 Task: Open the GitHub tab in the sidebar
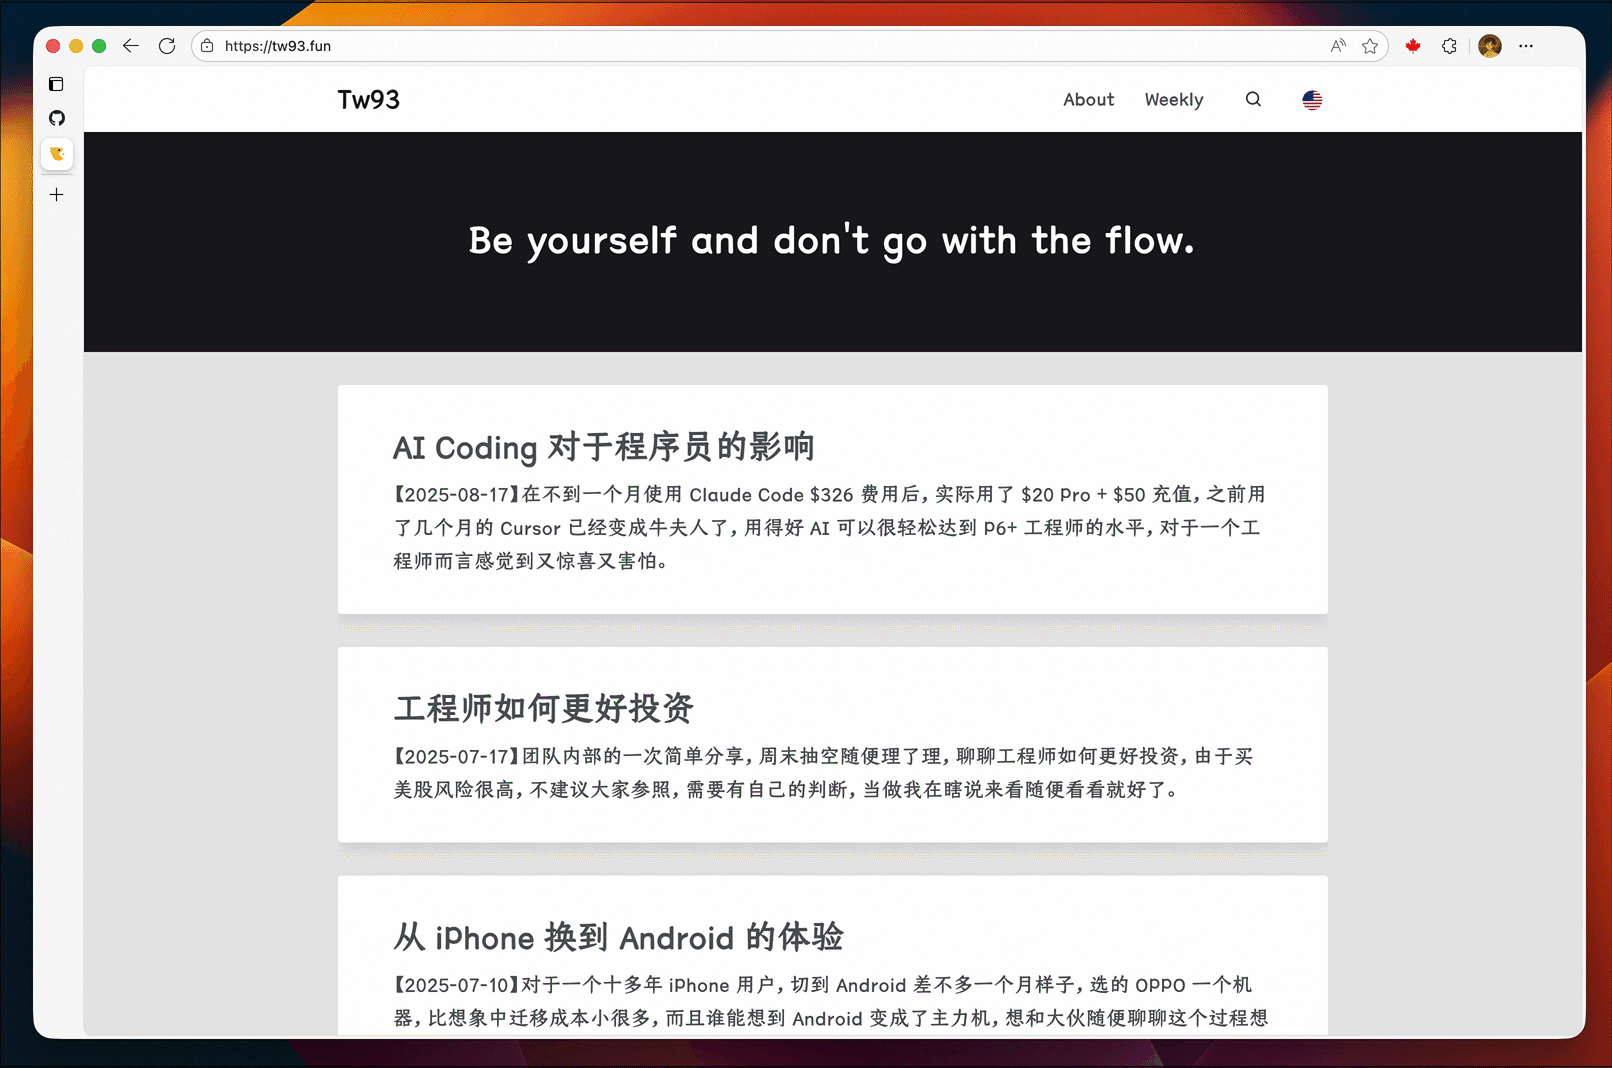57,118
